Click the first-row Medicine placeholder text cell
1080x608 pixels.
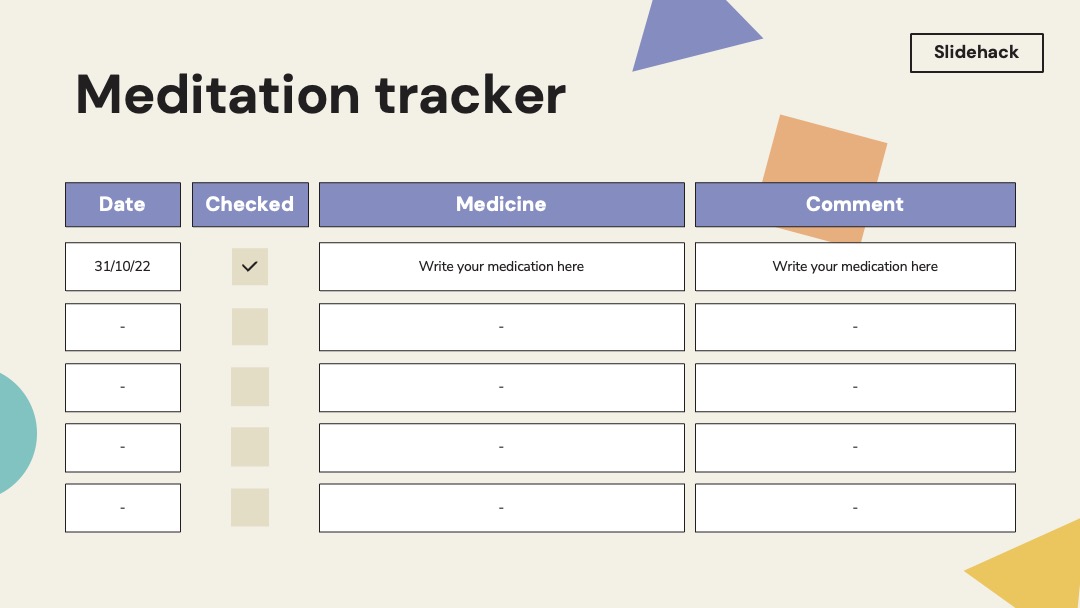(x=501, y=266)
